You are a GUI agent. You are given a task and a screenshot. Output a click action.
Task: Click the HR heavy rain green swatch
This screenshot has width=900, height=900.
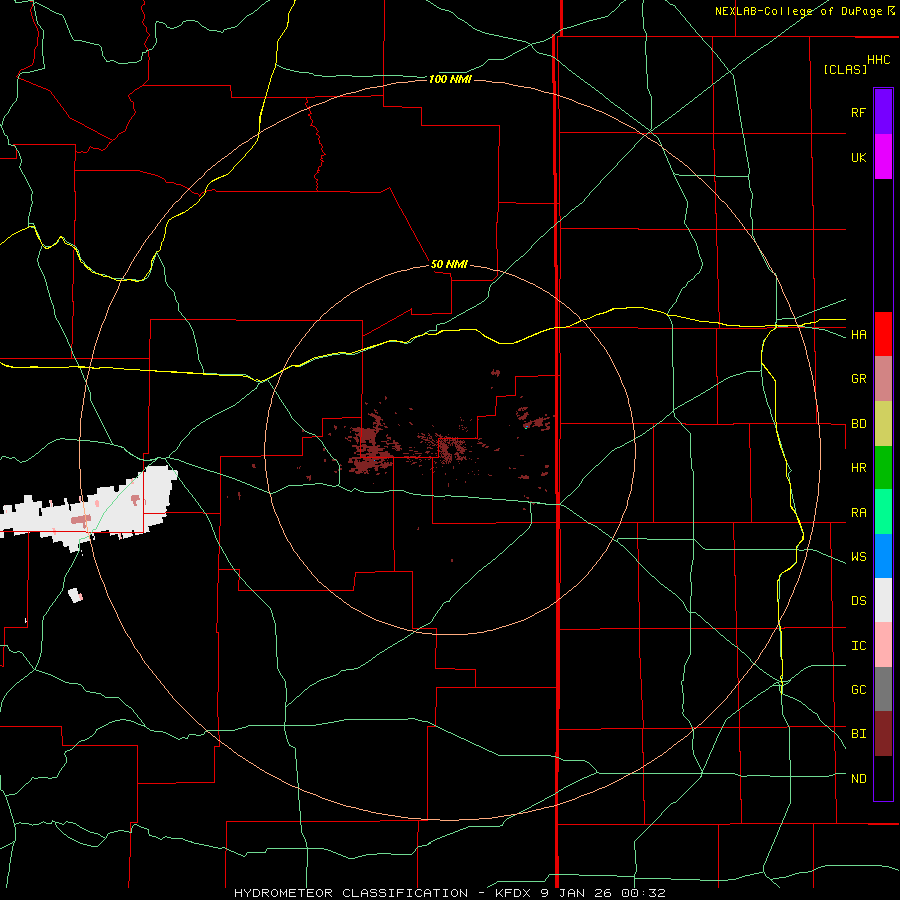883,468
